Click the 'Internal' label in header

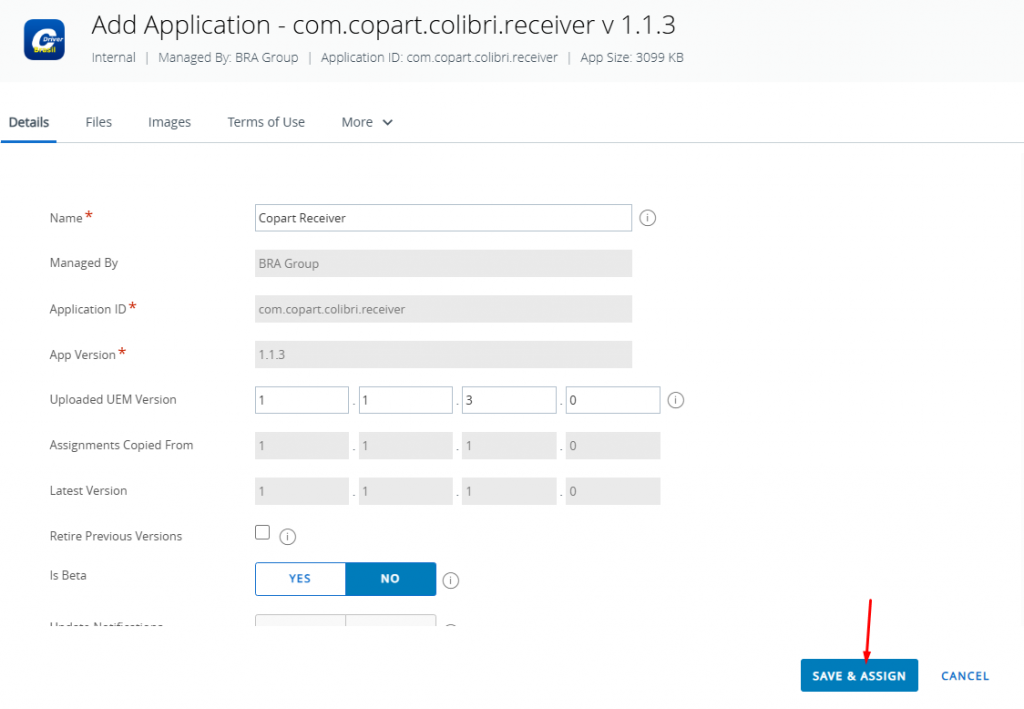click(x=114, y=57)
